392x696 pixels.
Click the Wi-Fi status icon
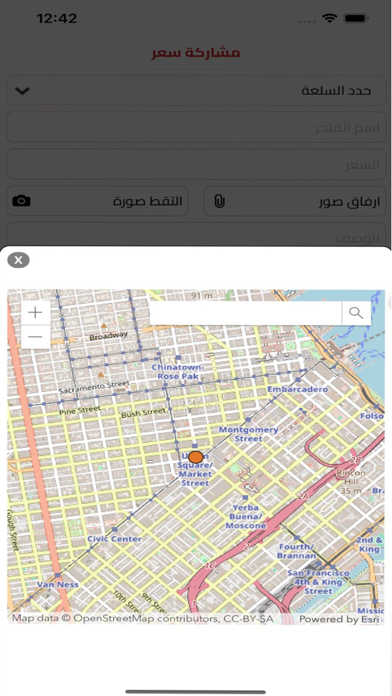click(x=329, y=18)
